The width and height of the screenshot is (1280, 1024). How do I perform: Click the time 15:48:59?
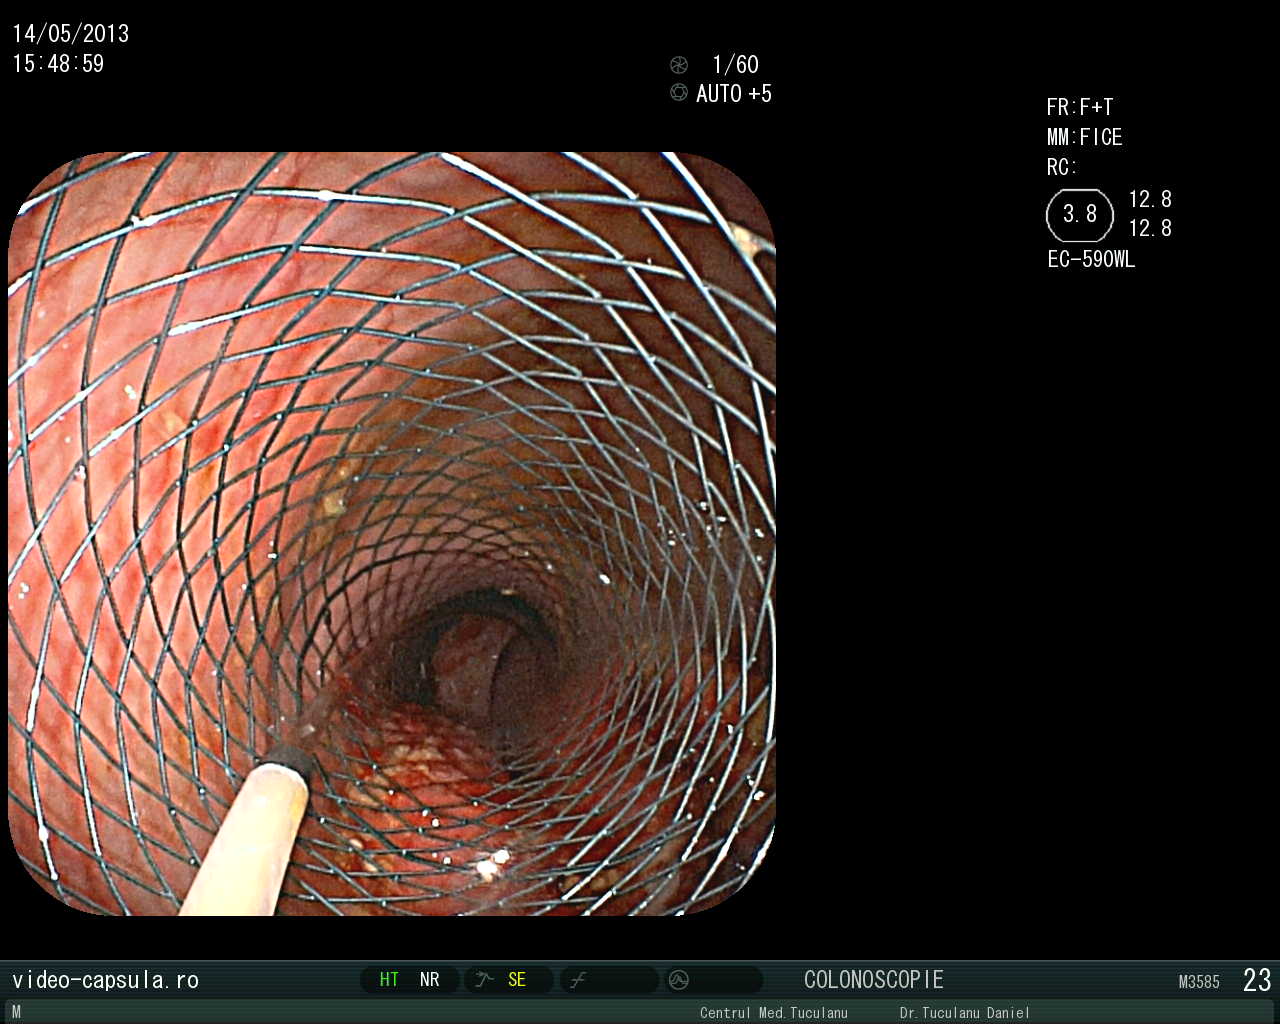click(x=58, y=64)
